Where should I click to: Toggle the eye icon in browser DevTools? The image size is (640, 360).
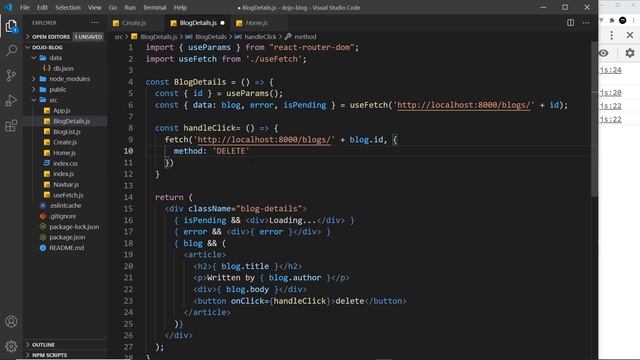click(x=604, y=53)
